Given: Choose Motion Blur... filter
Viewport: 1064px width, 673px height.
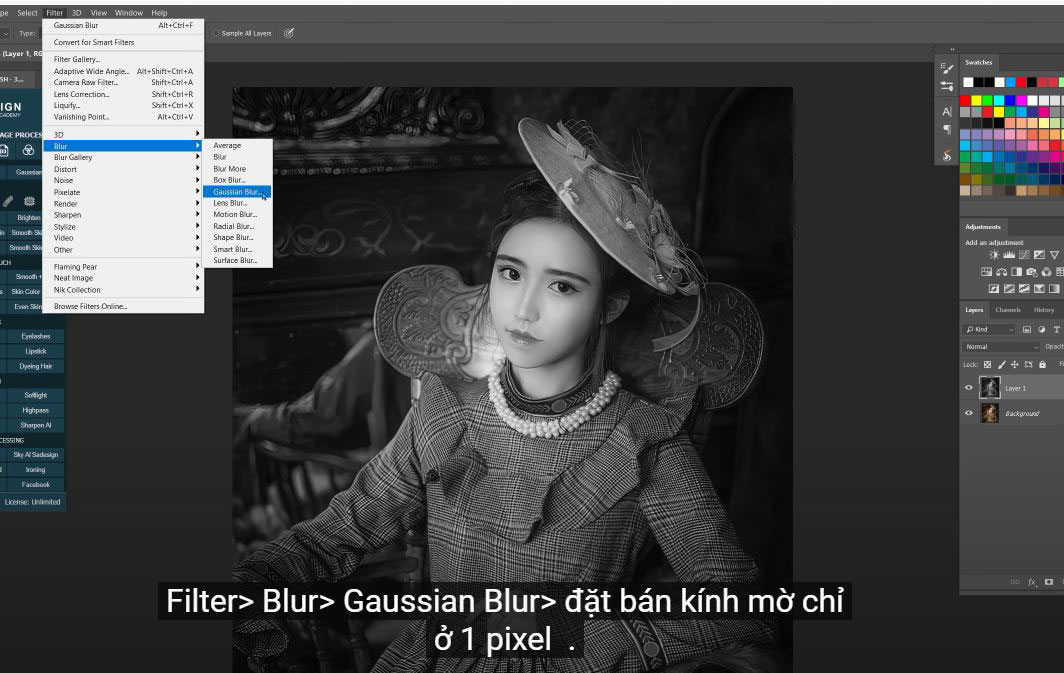Looking at the screenshot, I should pos(237,214).
